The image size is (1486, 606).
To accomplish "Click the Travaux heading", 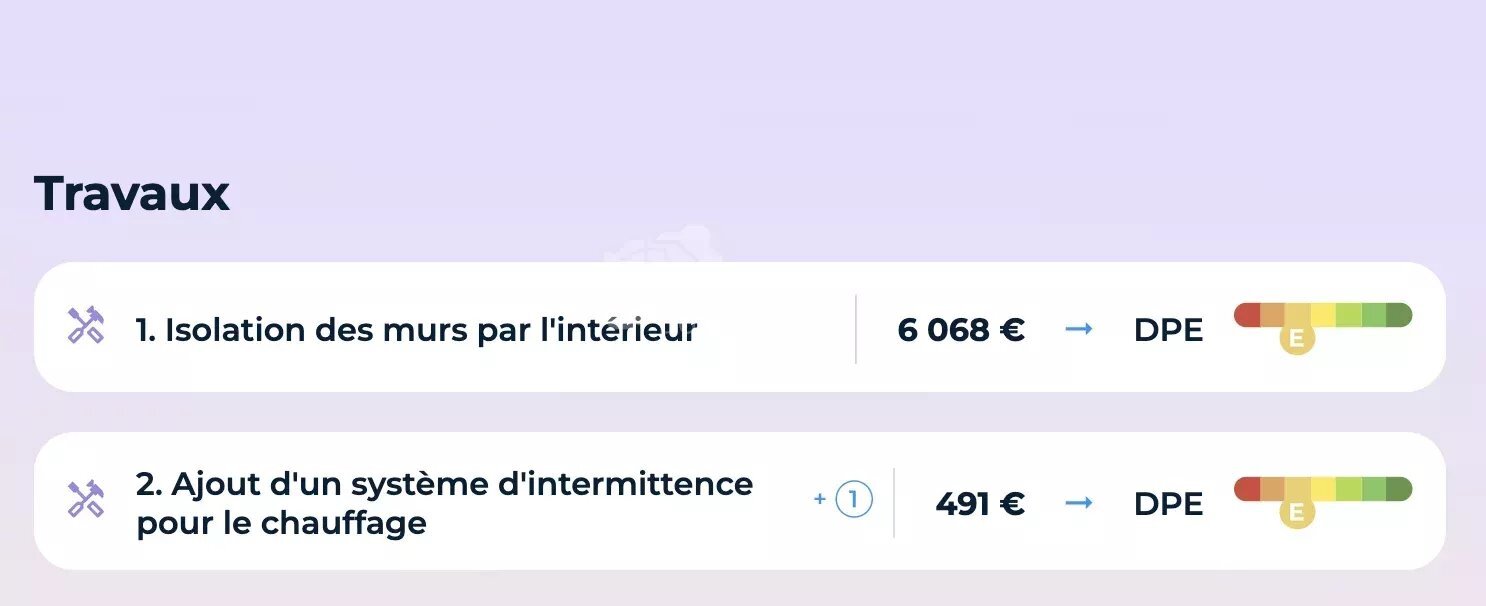I will [132, 193].
